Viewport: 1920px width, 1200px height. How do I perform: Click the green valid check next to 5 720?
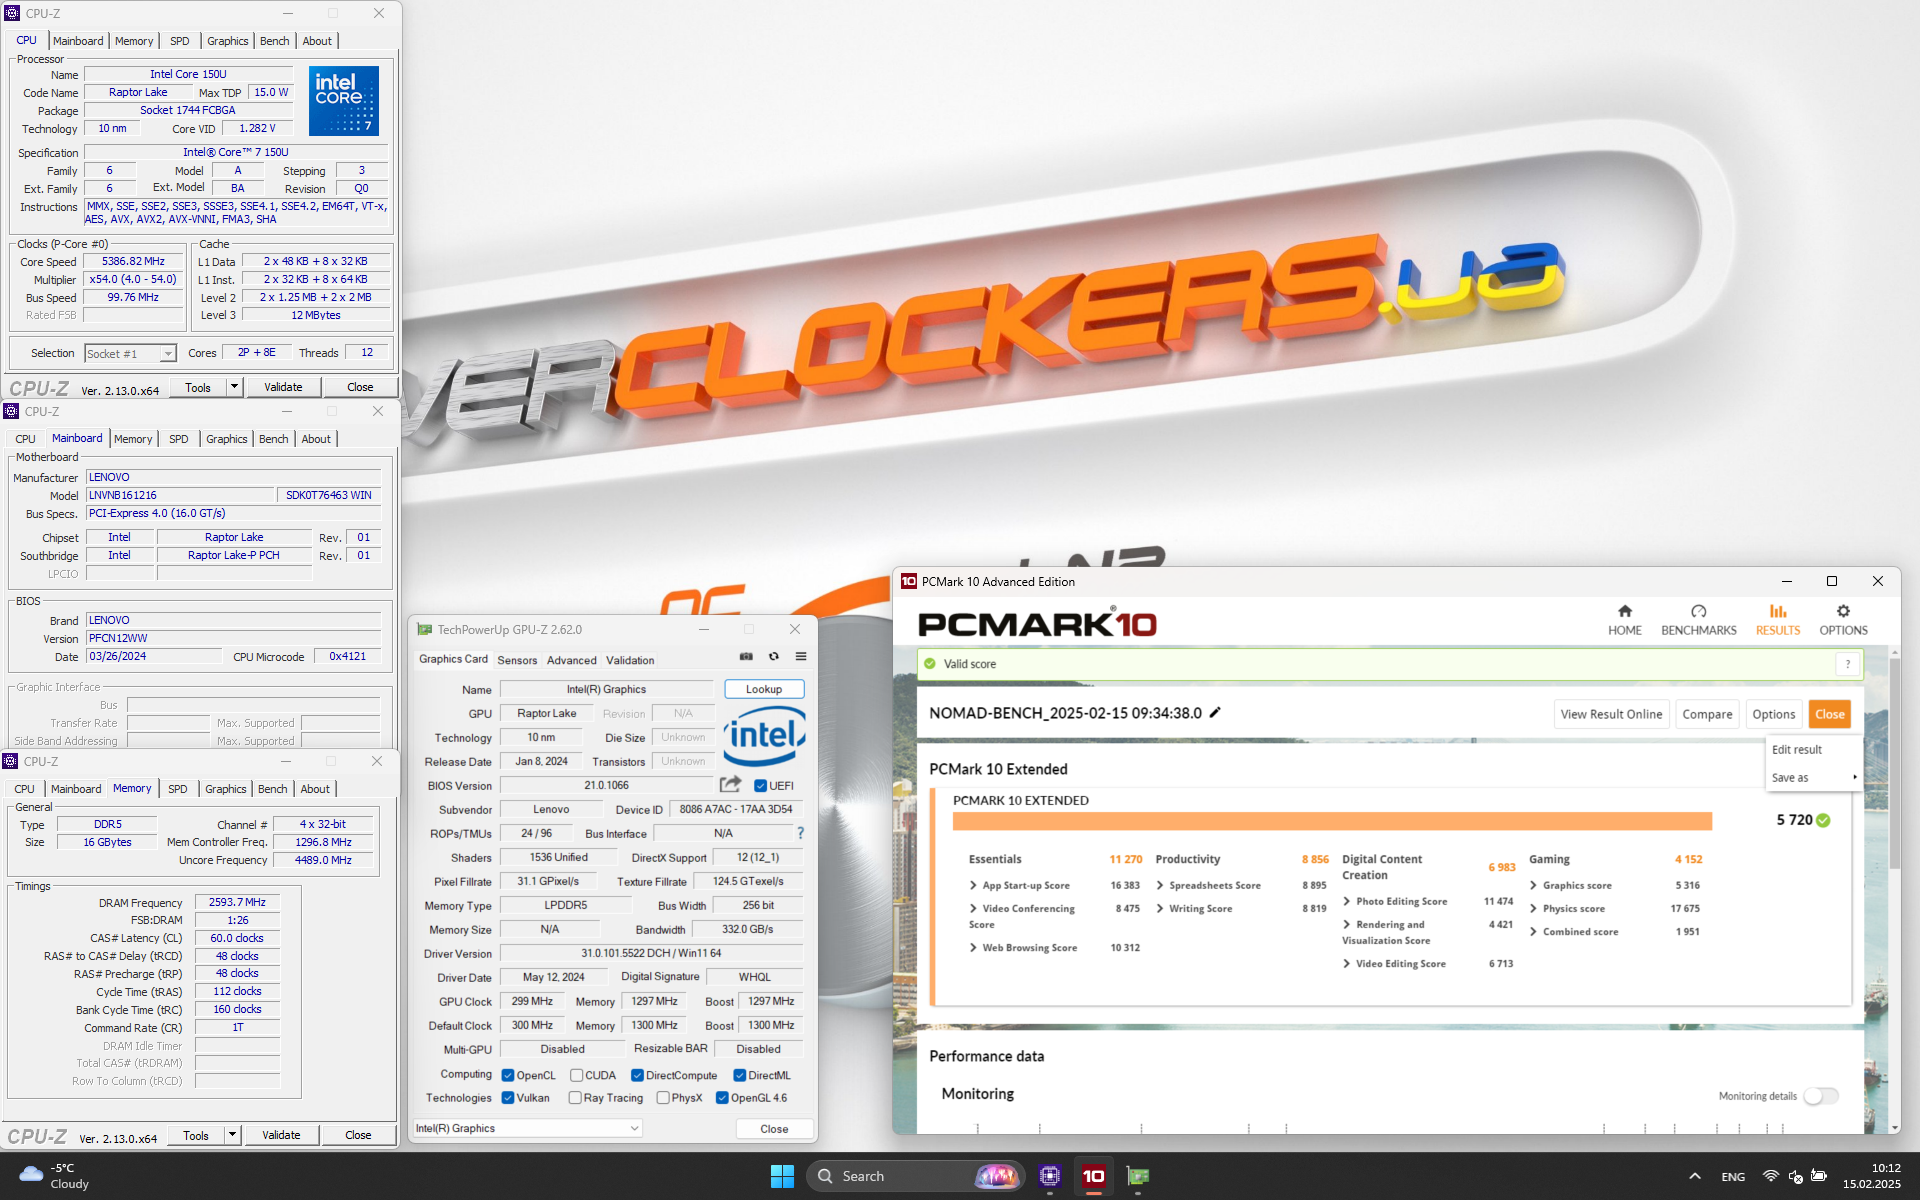tap(1823, 820)
